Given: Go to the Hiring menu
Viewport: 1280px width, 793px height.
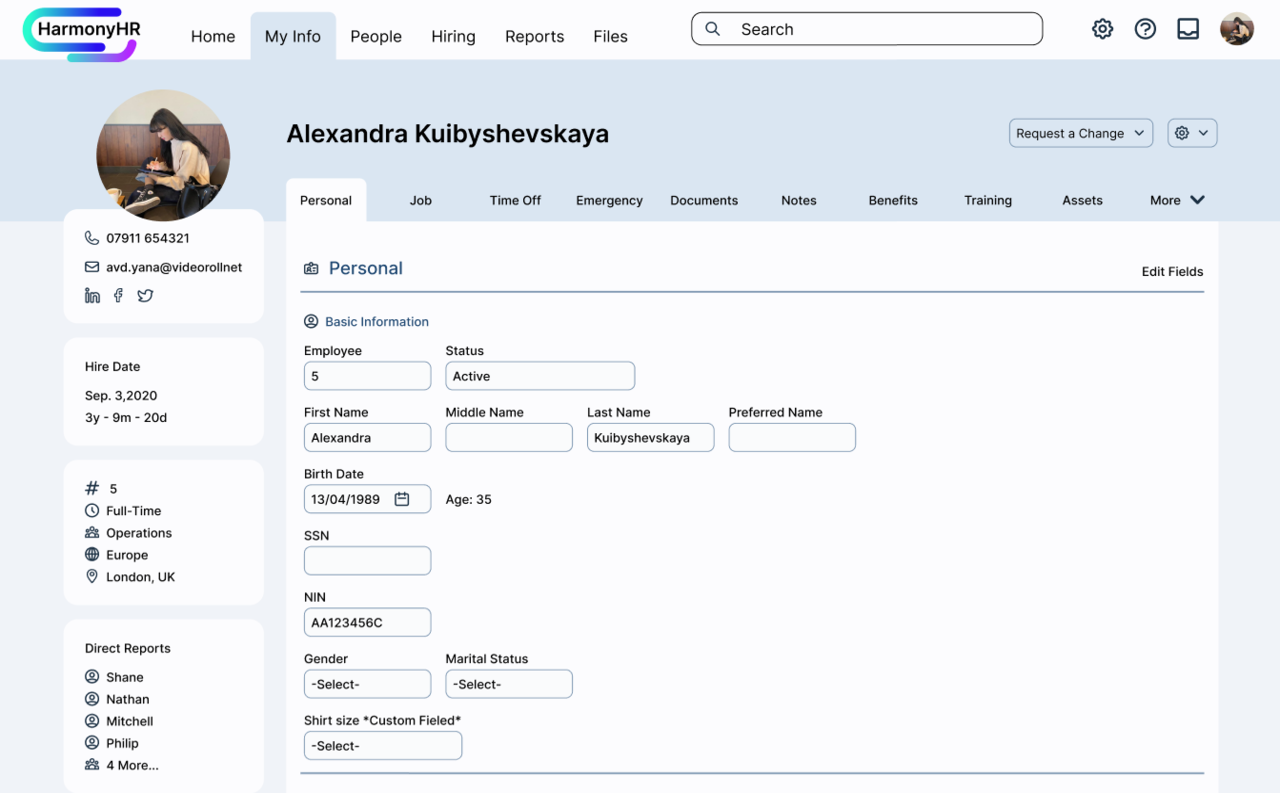Looking at the screenshot, I should pyautogui.click(x=453, y=36).
